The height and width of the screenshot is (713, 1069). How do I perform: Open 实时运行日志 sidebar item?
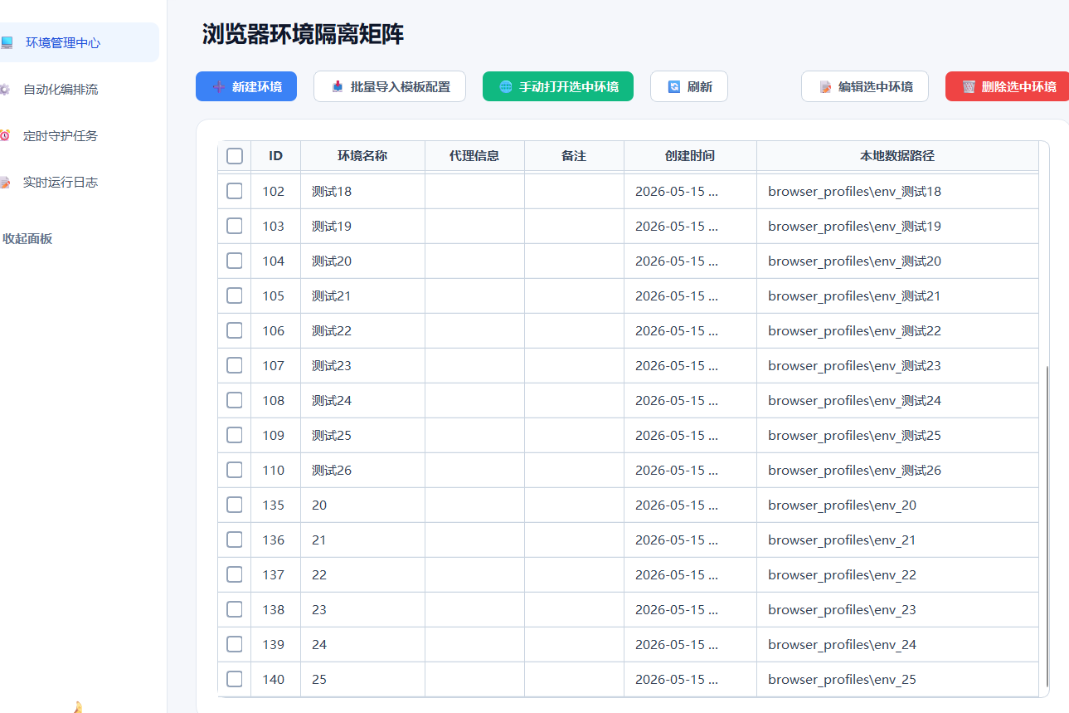click(60, 182)
